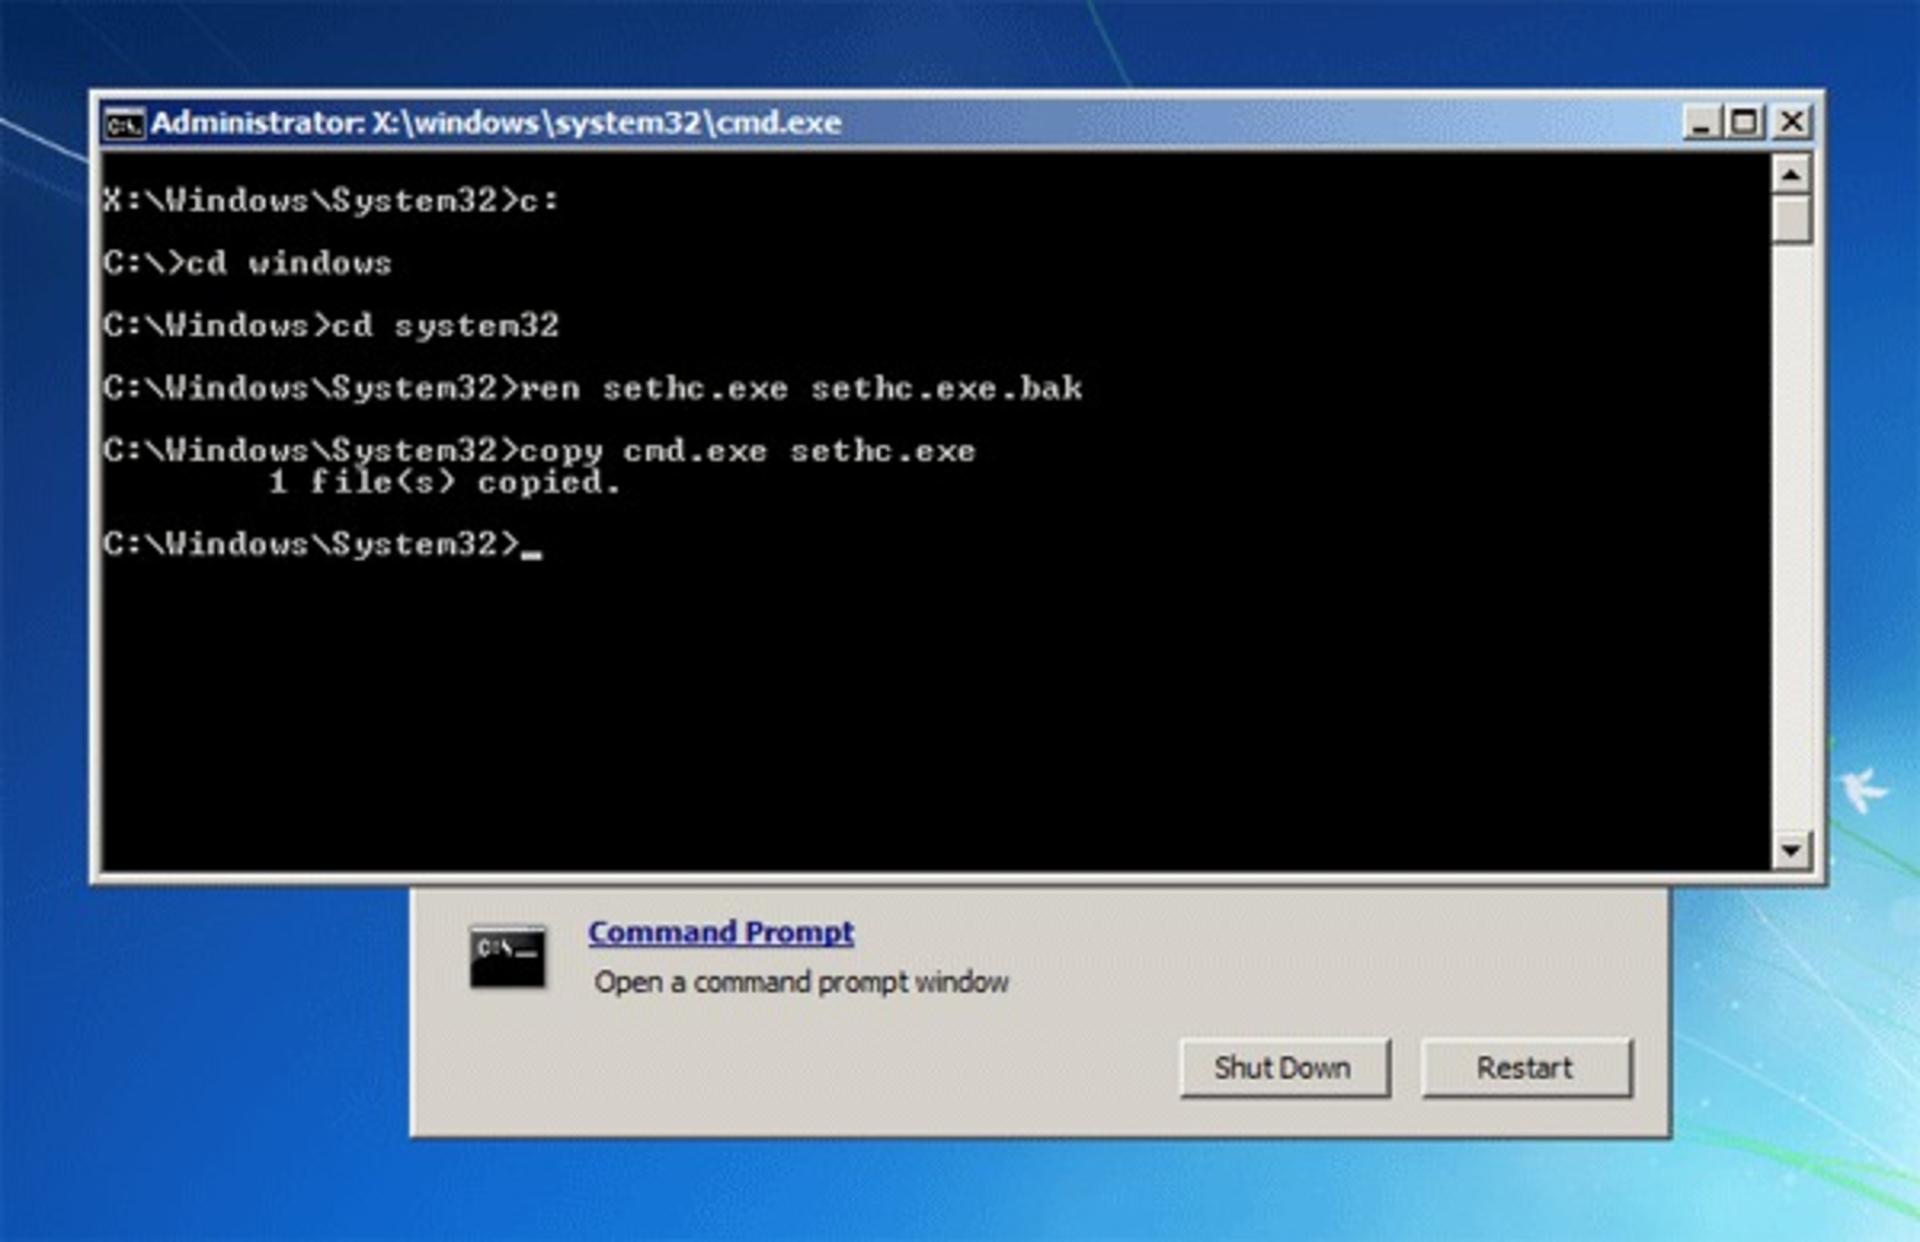Close the Administrator cmd.exe window
The image size is (1920, 1242).
tap(1792, 123)
